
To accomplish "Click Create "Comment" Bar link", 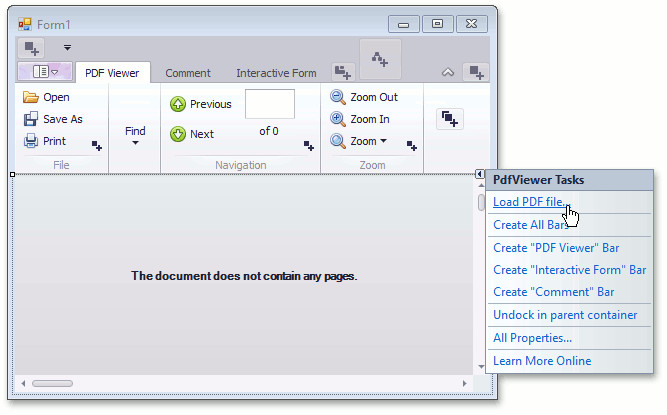I will tap(553, 292).
